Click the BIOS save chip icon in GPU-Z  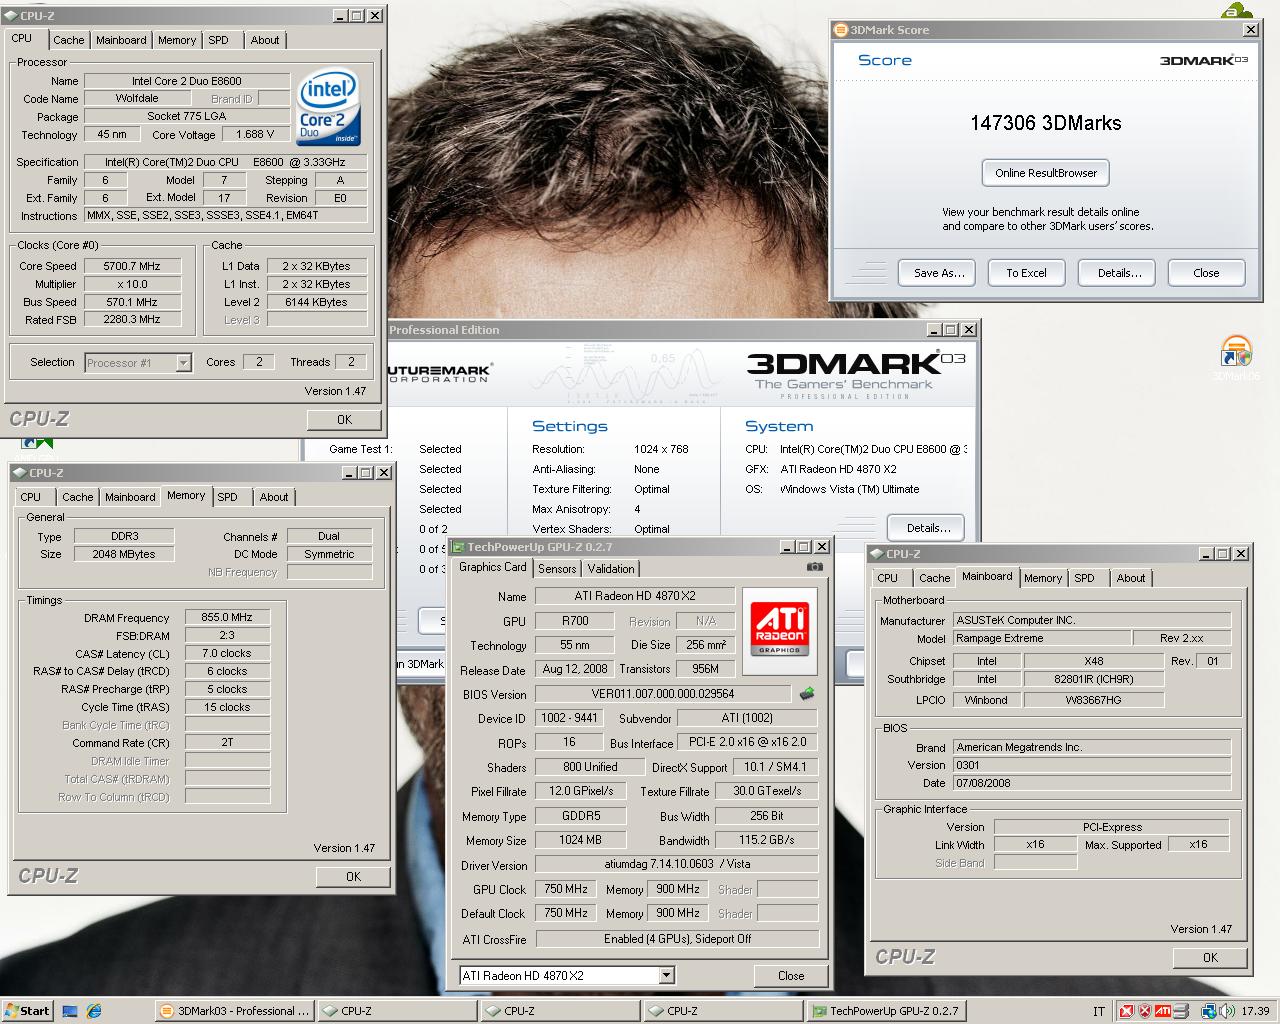(x=807, y=693)
